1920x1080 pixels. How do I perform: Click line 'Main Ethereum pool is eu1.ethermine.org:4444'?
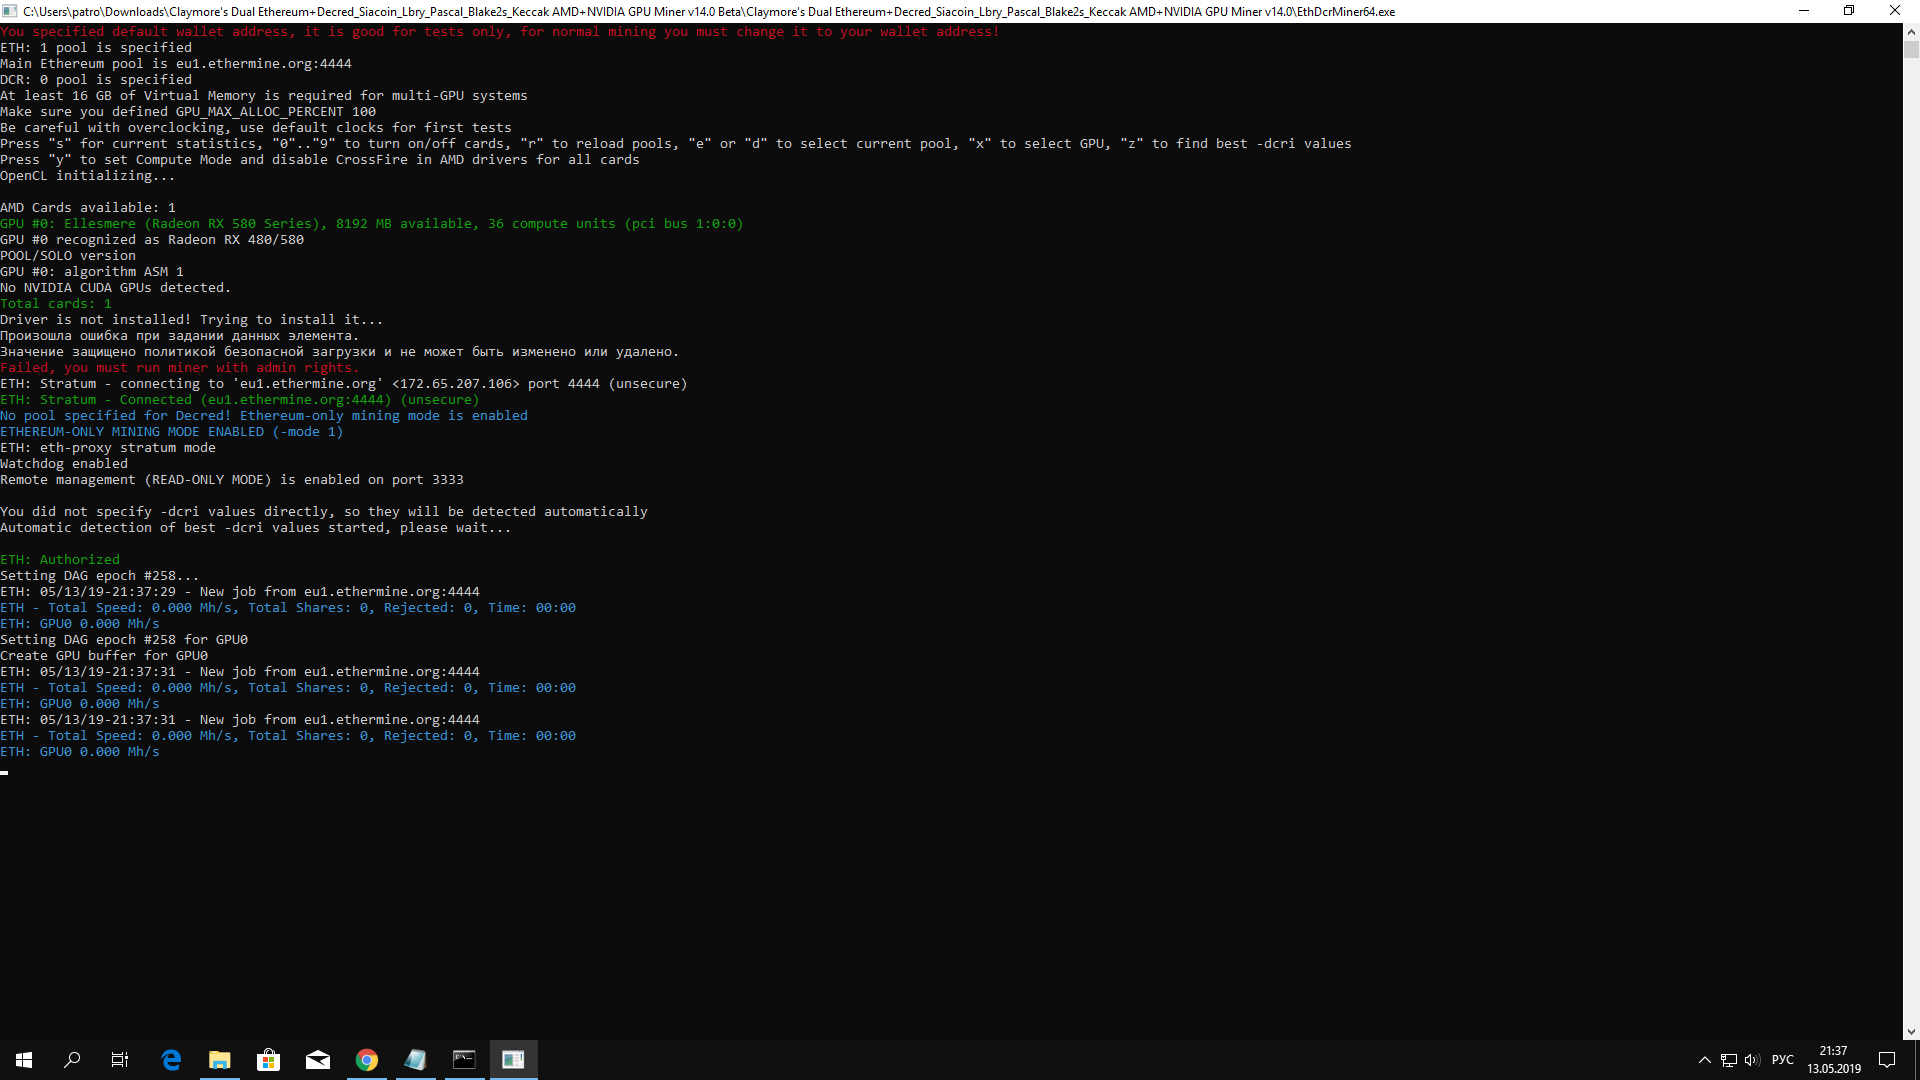(x=176, y=64)
